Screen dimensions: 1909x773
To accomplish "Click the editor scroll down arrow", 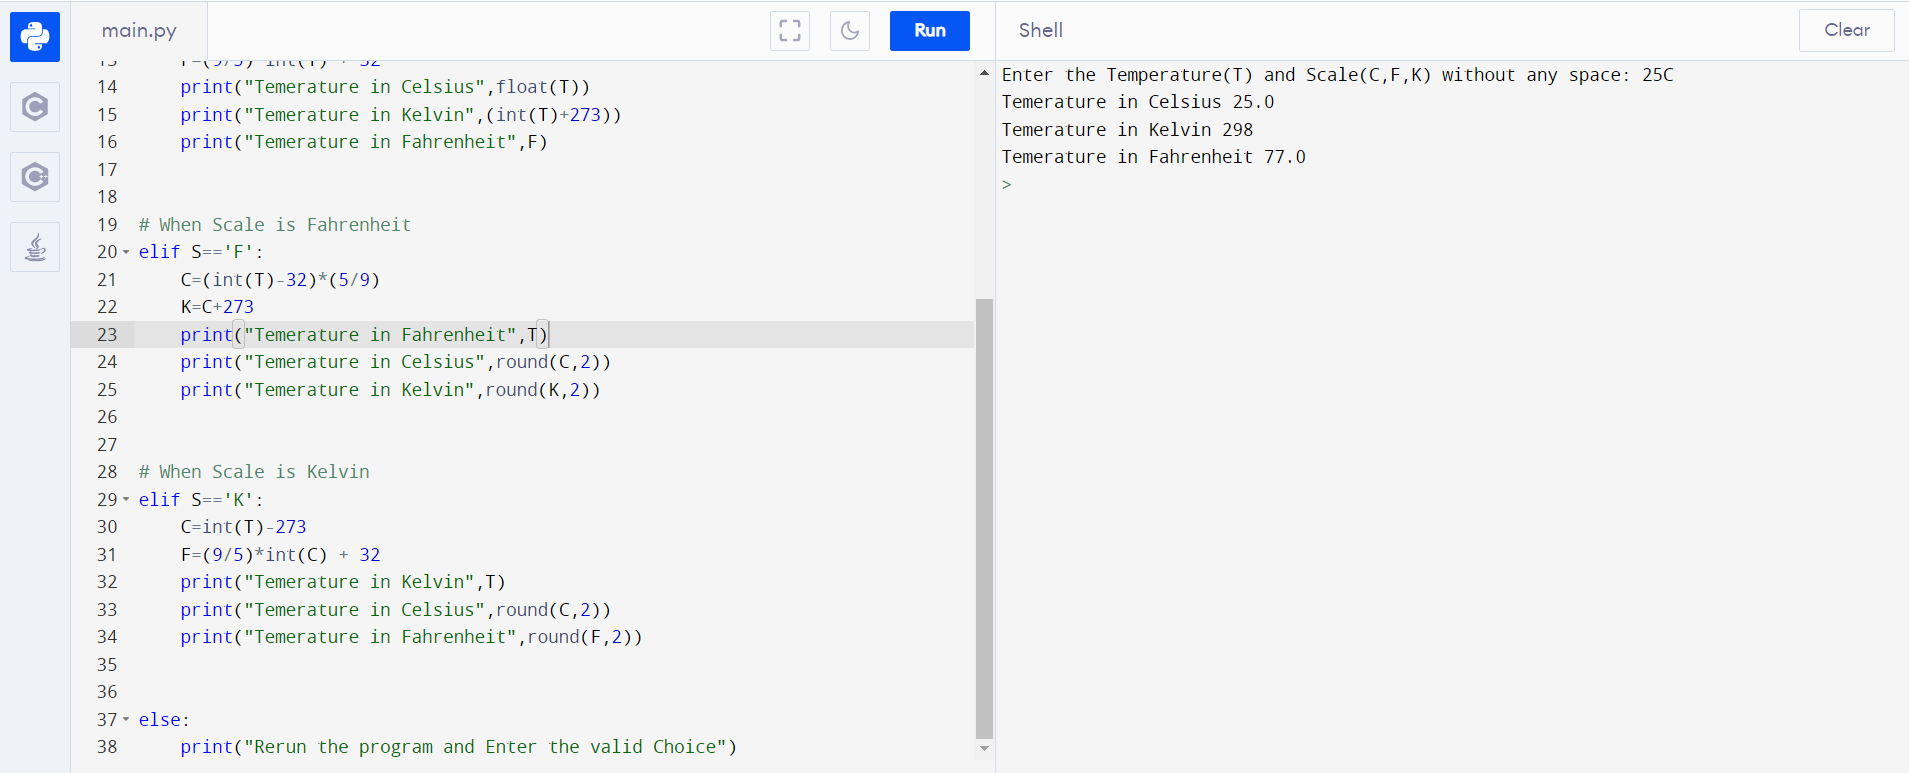I will [984, 748].
